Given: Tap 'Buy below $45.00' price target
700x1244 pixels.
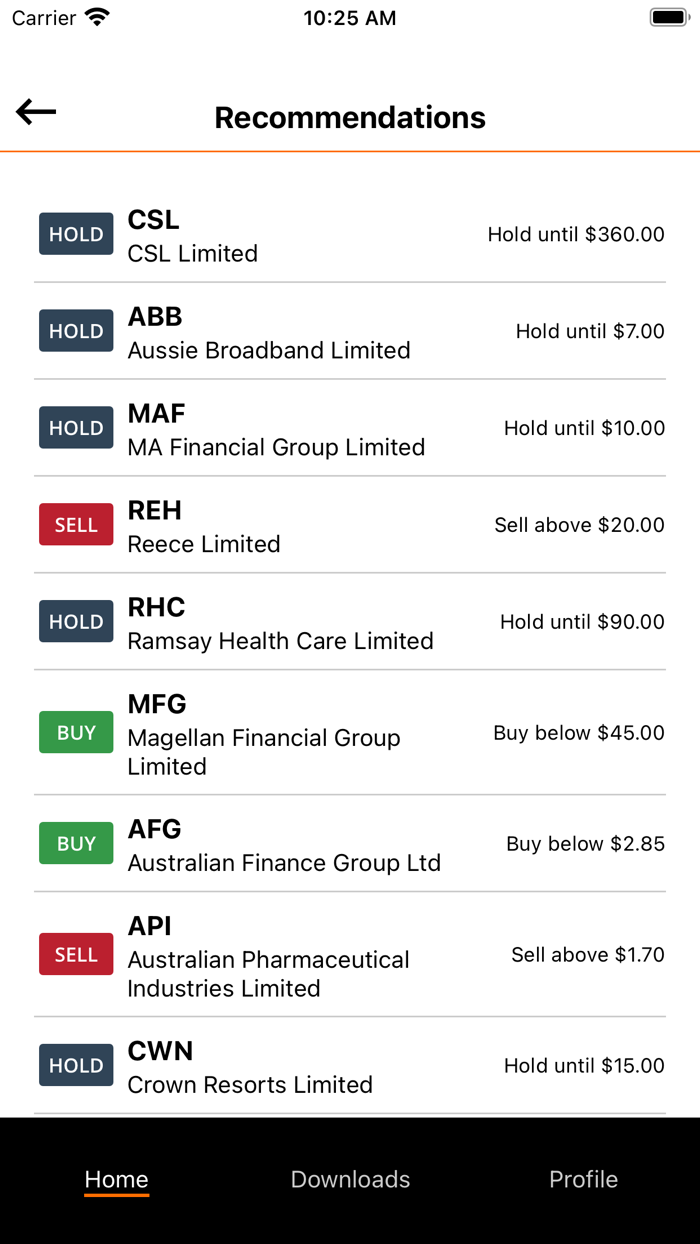Looking at the screenshot, I should (579, 733).
